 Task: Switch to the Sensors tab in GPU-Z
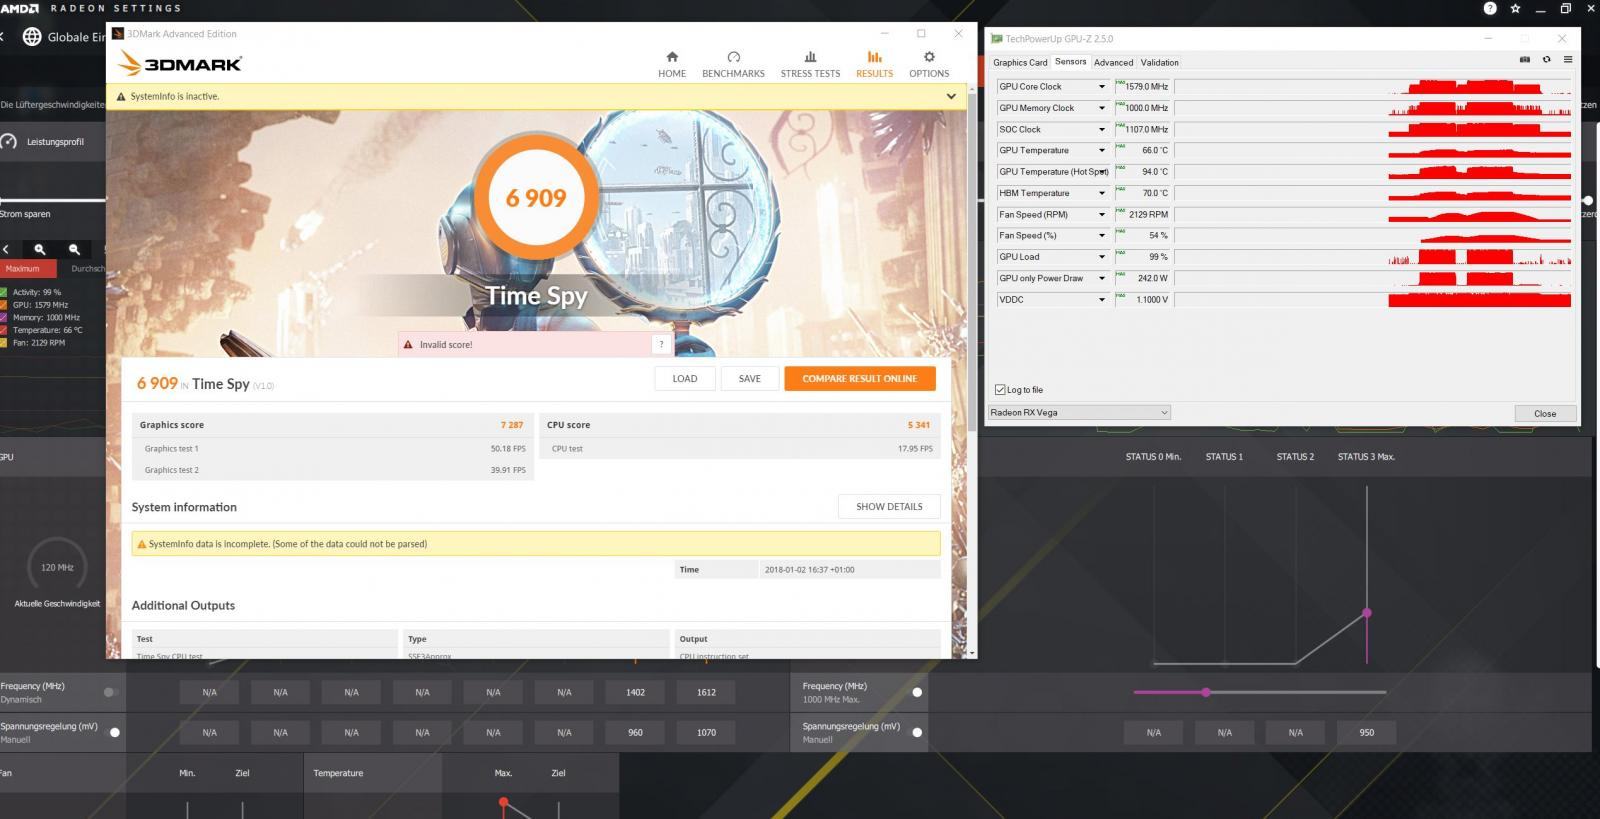coord(1070,62)
